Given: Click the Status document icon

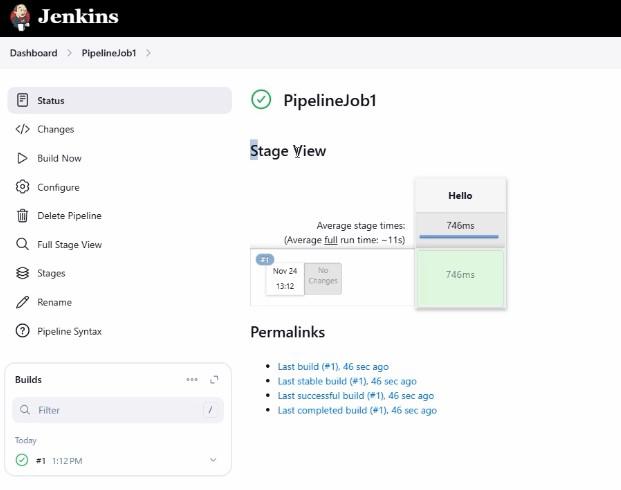Looking at the screenshot, I should (x=23, y=100).
